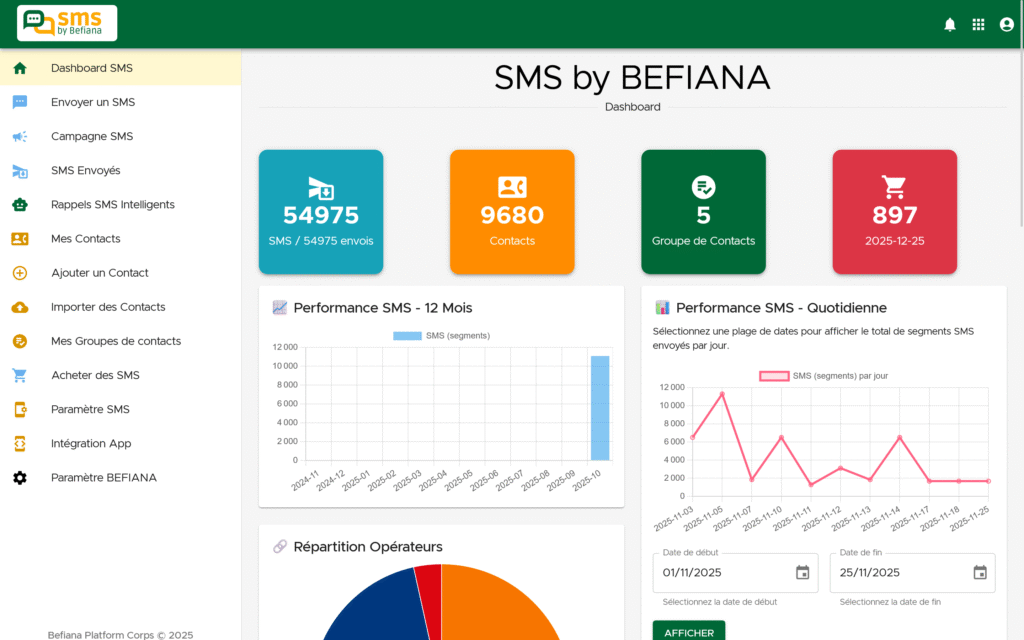Image resolution: width=1024 pixels, height=640 pixels.
Task: Open the apps grid in the top bar
Action: pos(978,23)
